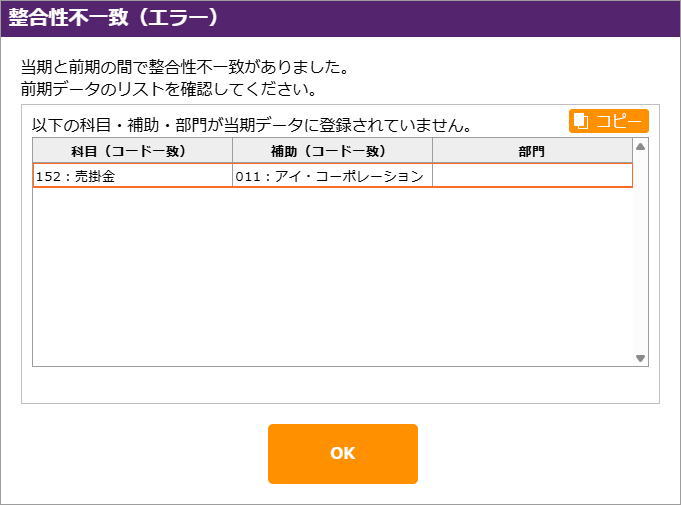Click the vertical scrollbar track of the list
Screen dimensions: 681x505
coord(641,250)
